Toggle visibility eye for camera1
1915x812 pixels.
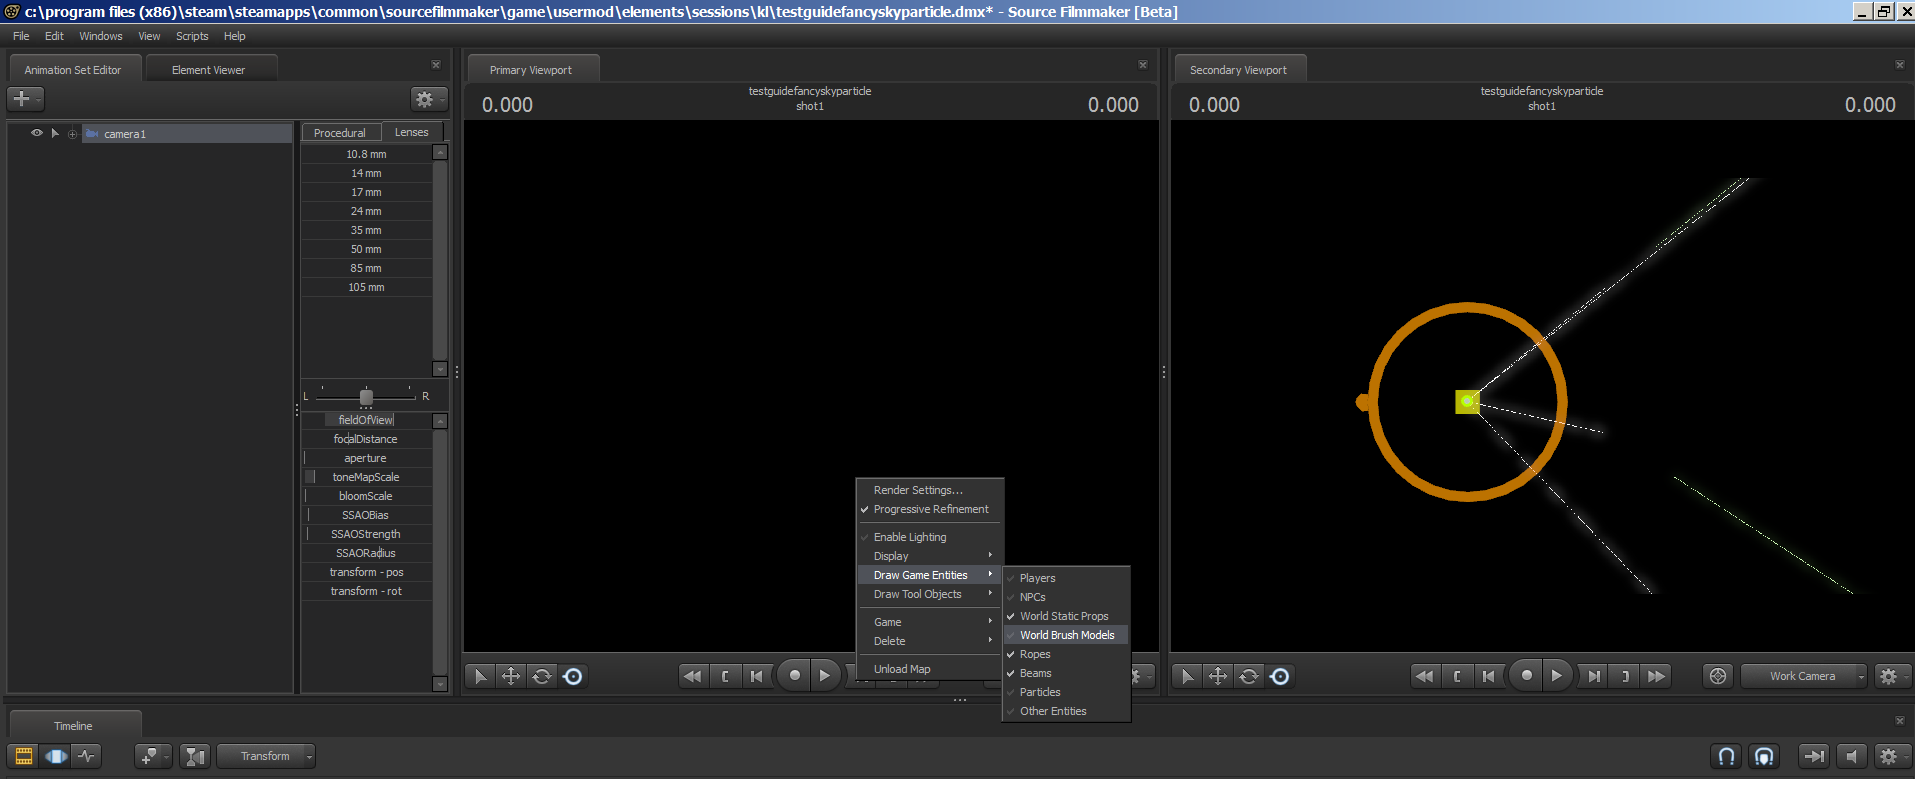tap(37, 133)
